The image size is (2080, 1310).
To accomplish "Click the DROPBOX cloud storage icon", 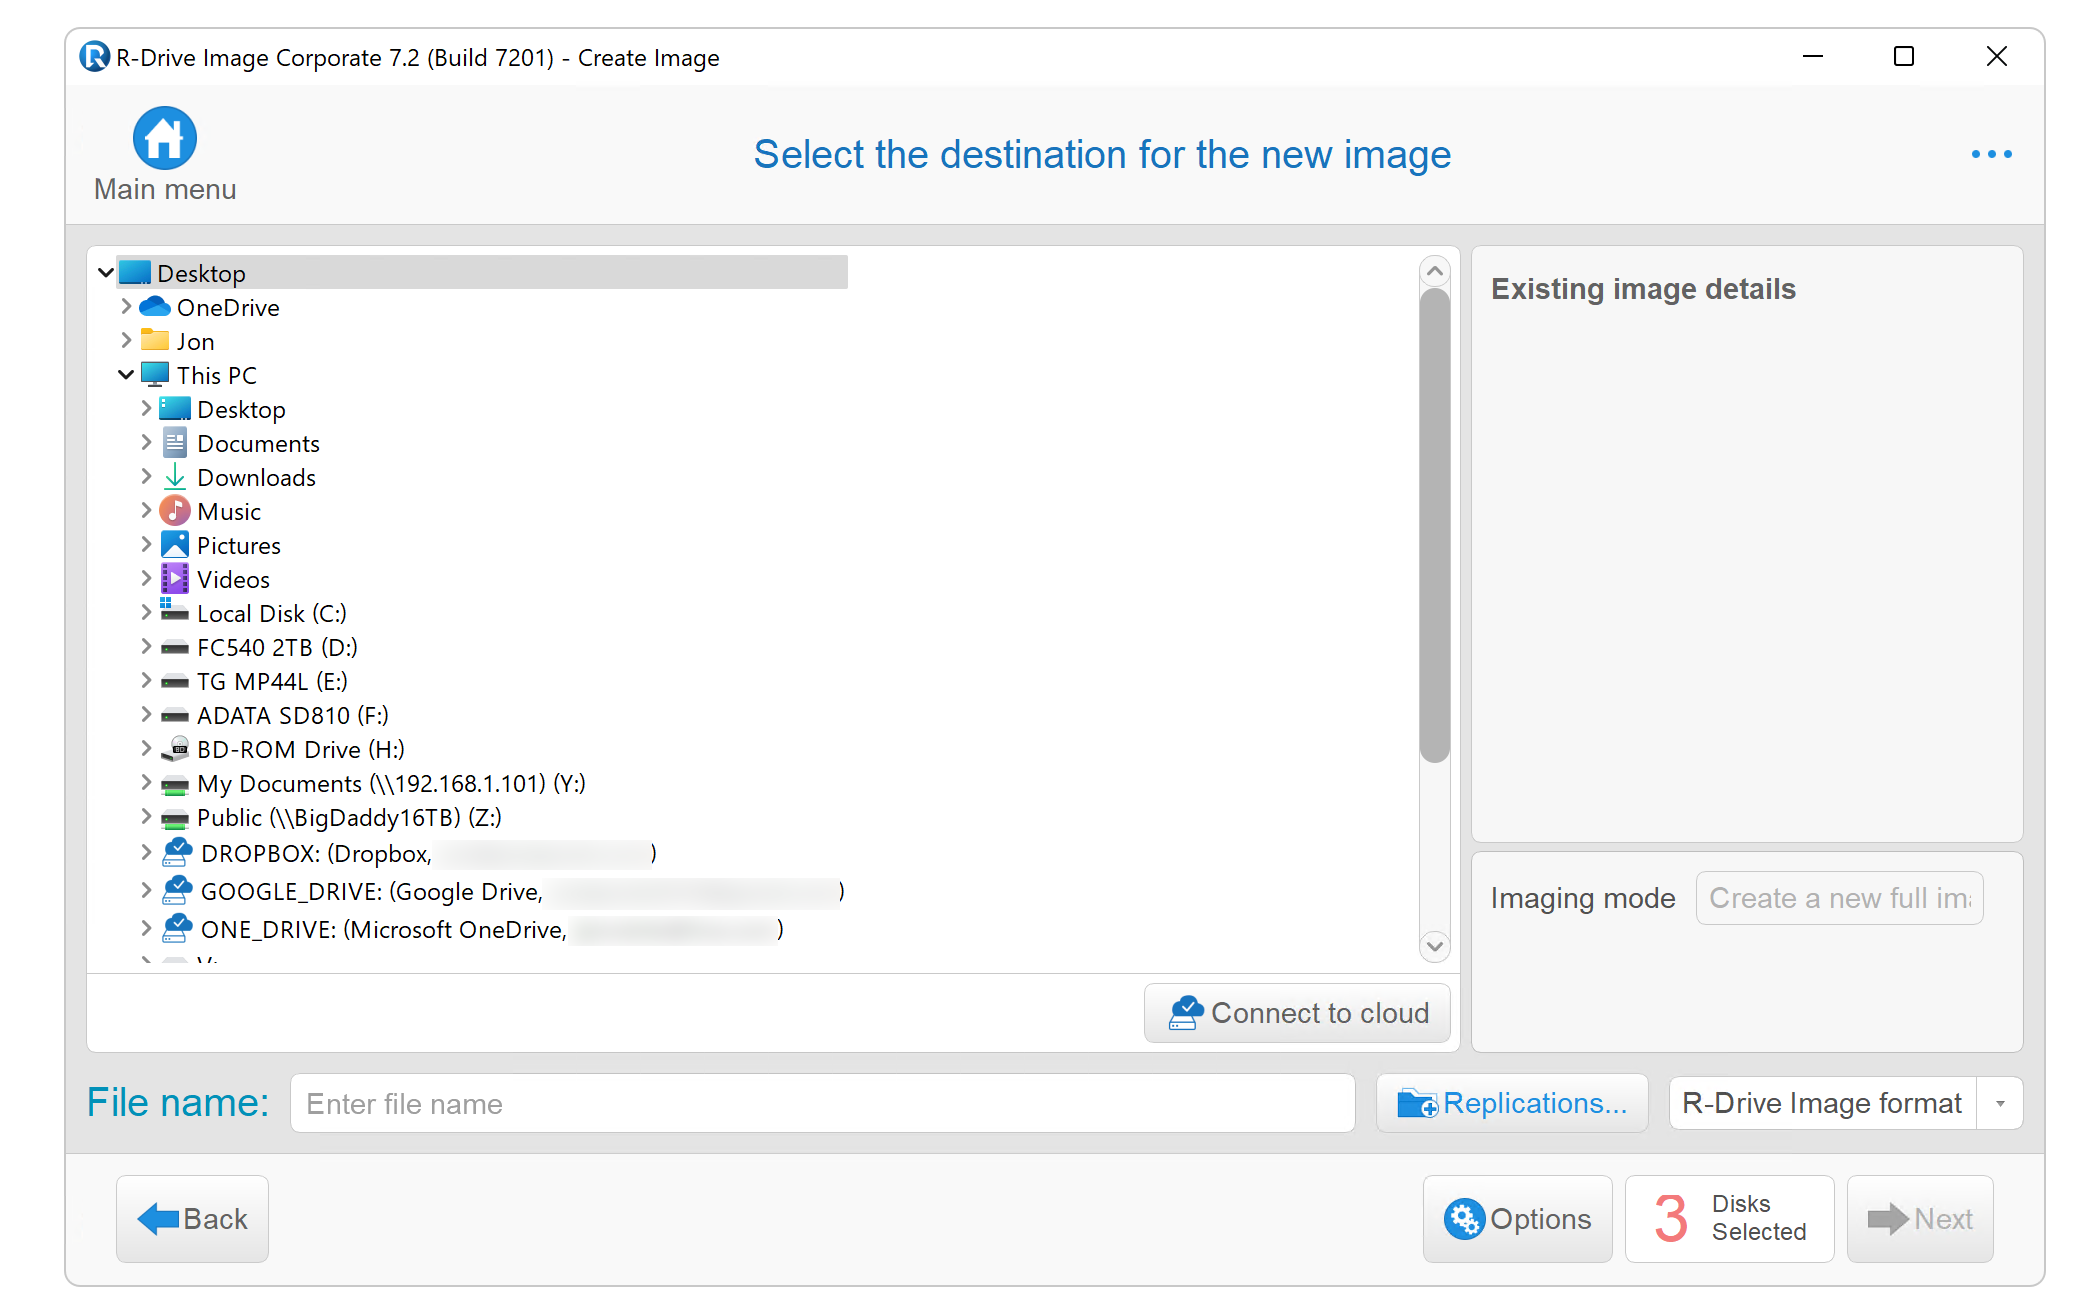I will coord(177,852).
